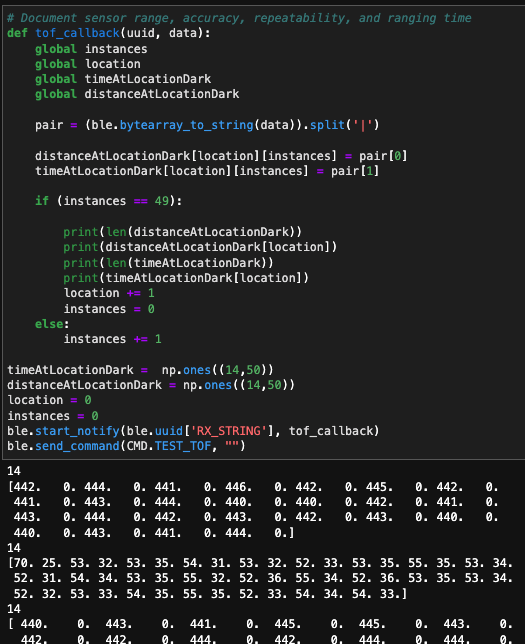The width and height of the screenshot is (525, 644).
Task: Click the split('|') call
Action: (344, 125)
